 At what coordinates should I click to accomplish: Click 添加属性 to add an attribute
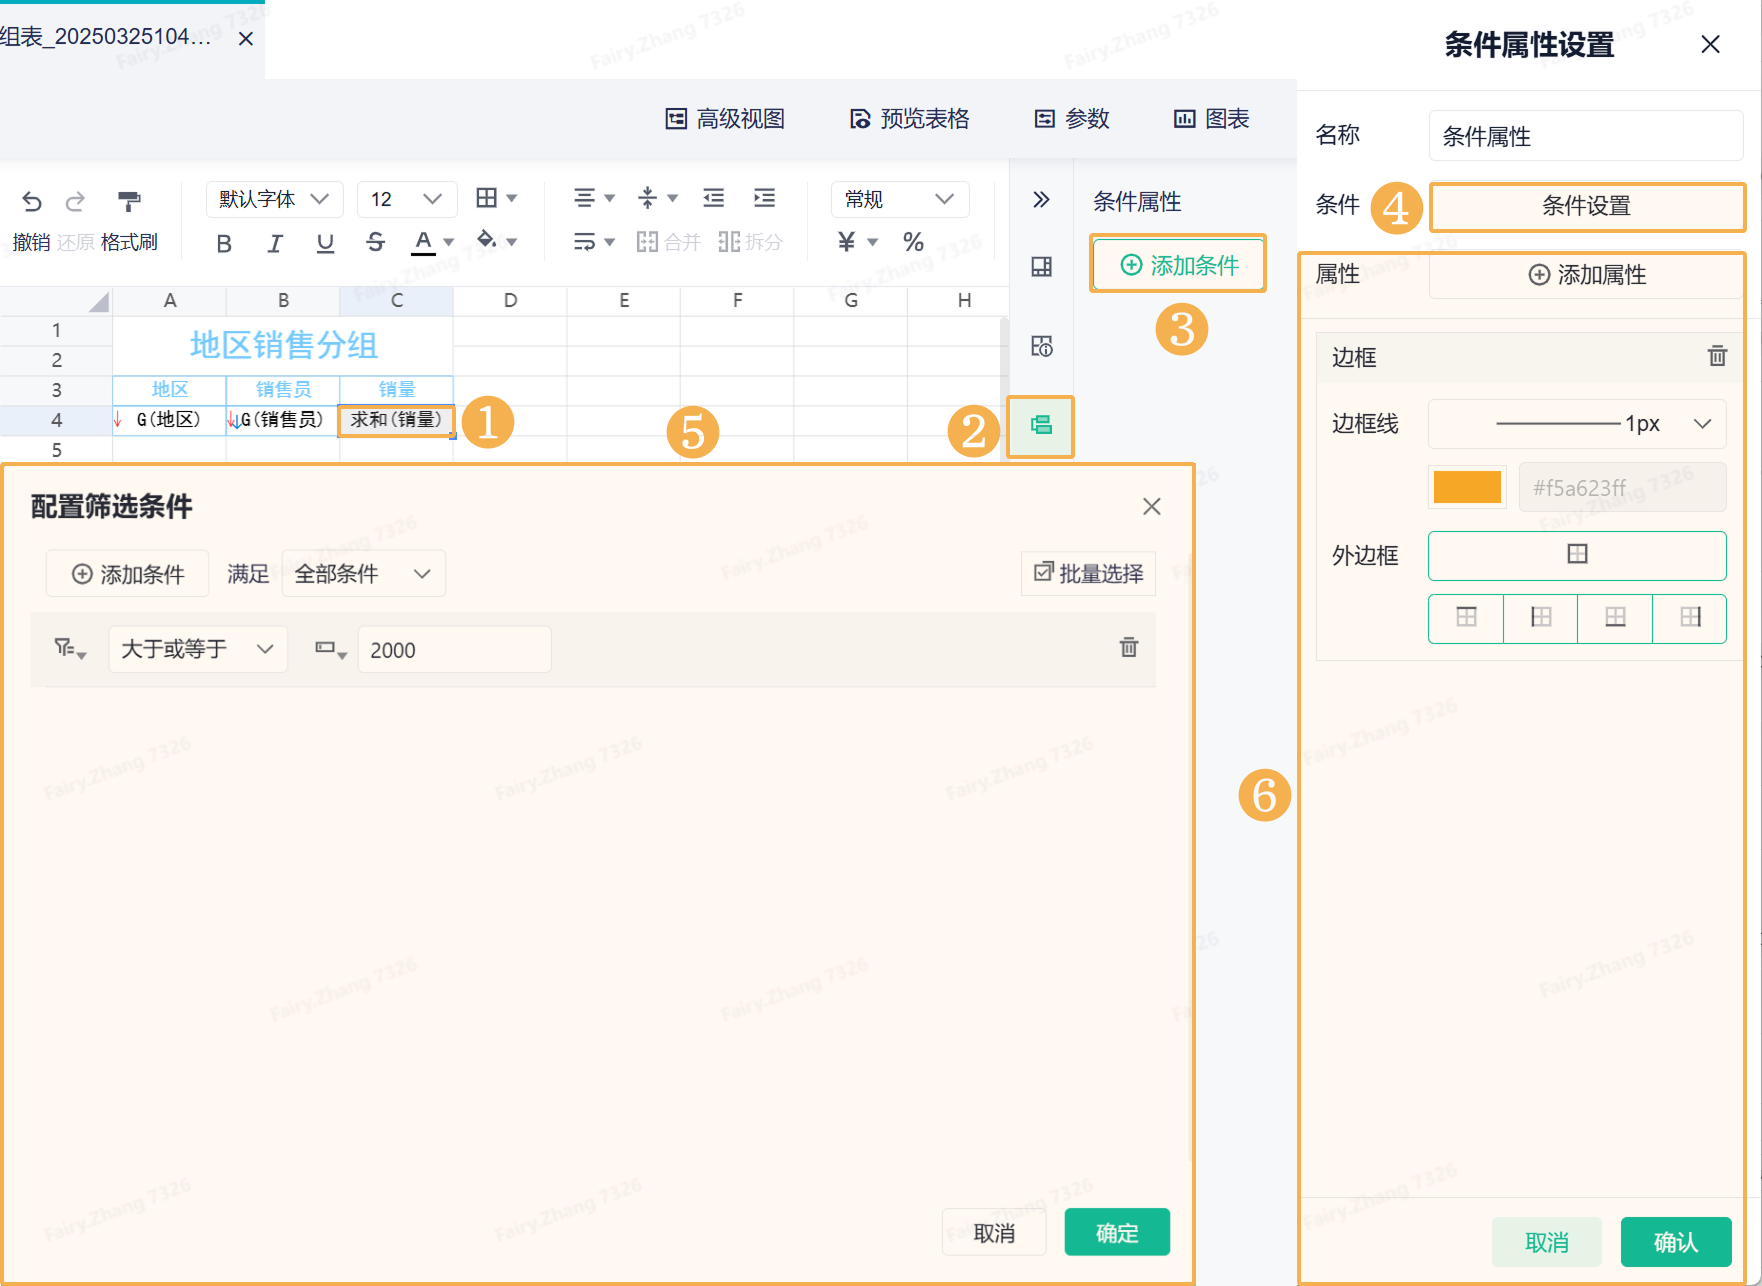tap(1587, 275)
